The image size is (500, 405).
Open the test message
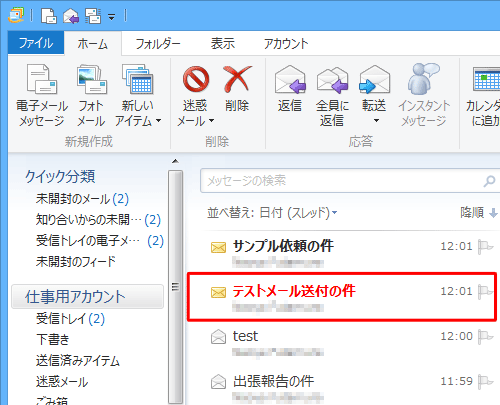point(343,343)
